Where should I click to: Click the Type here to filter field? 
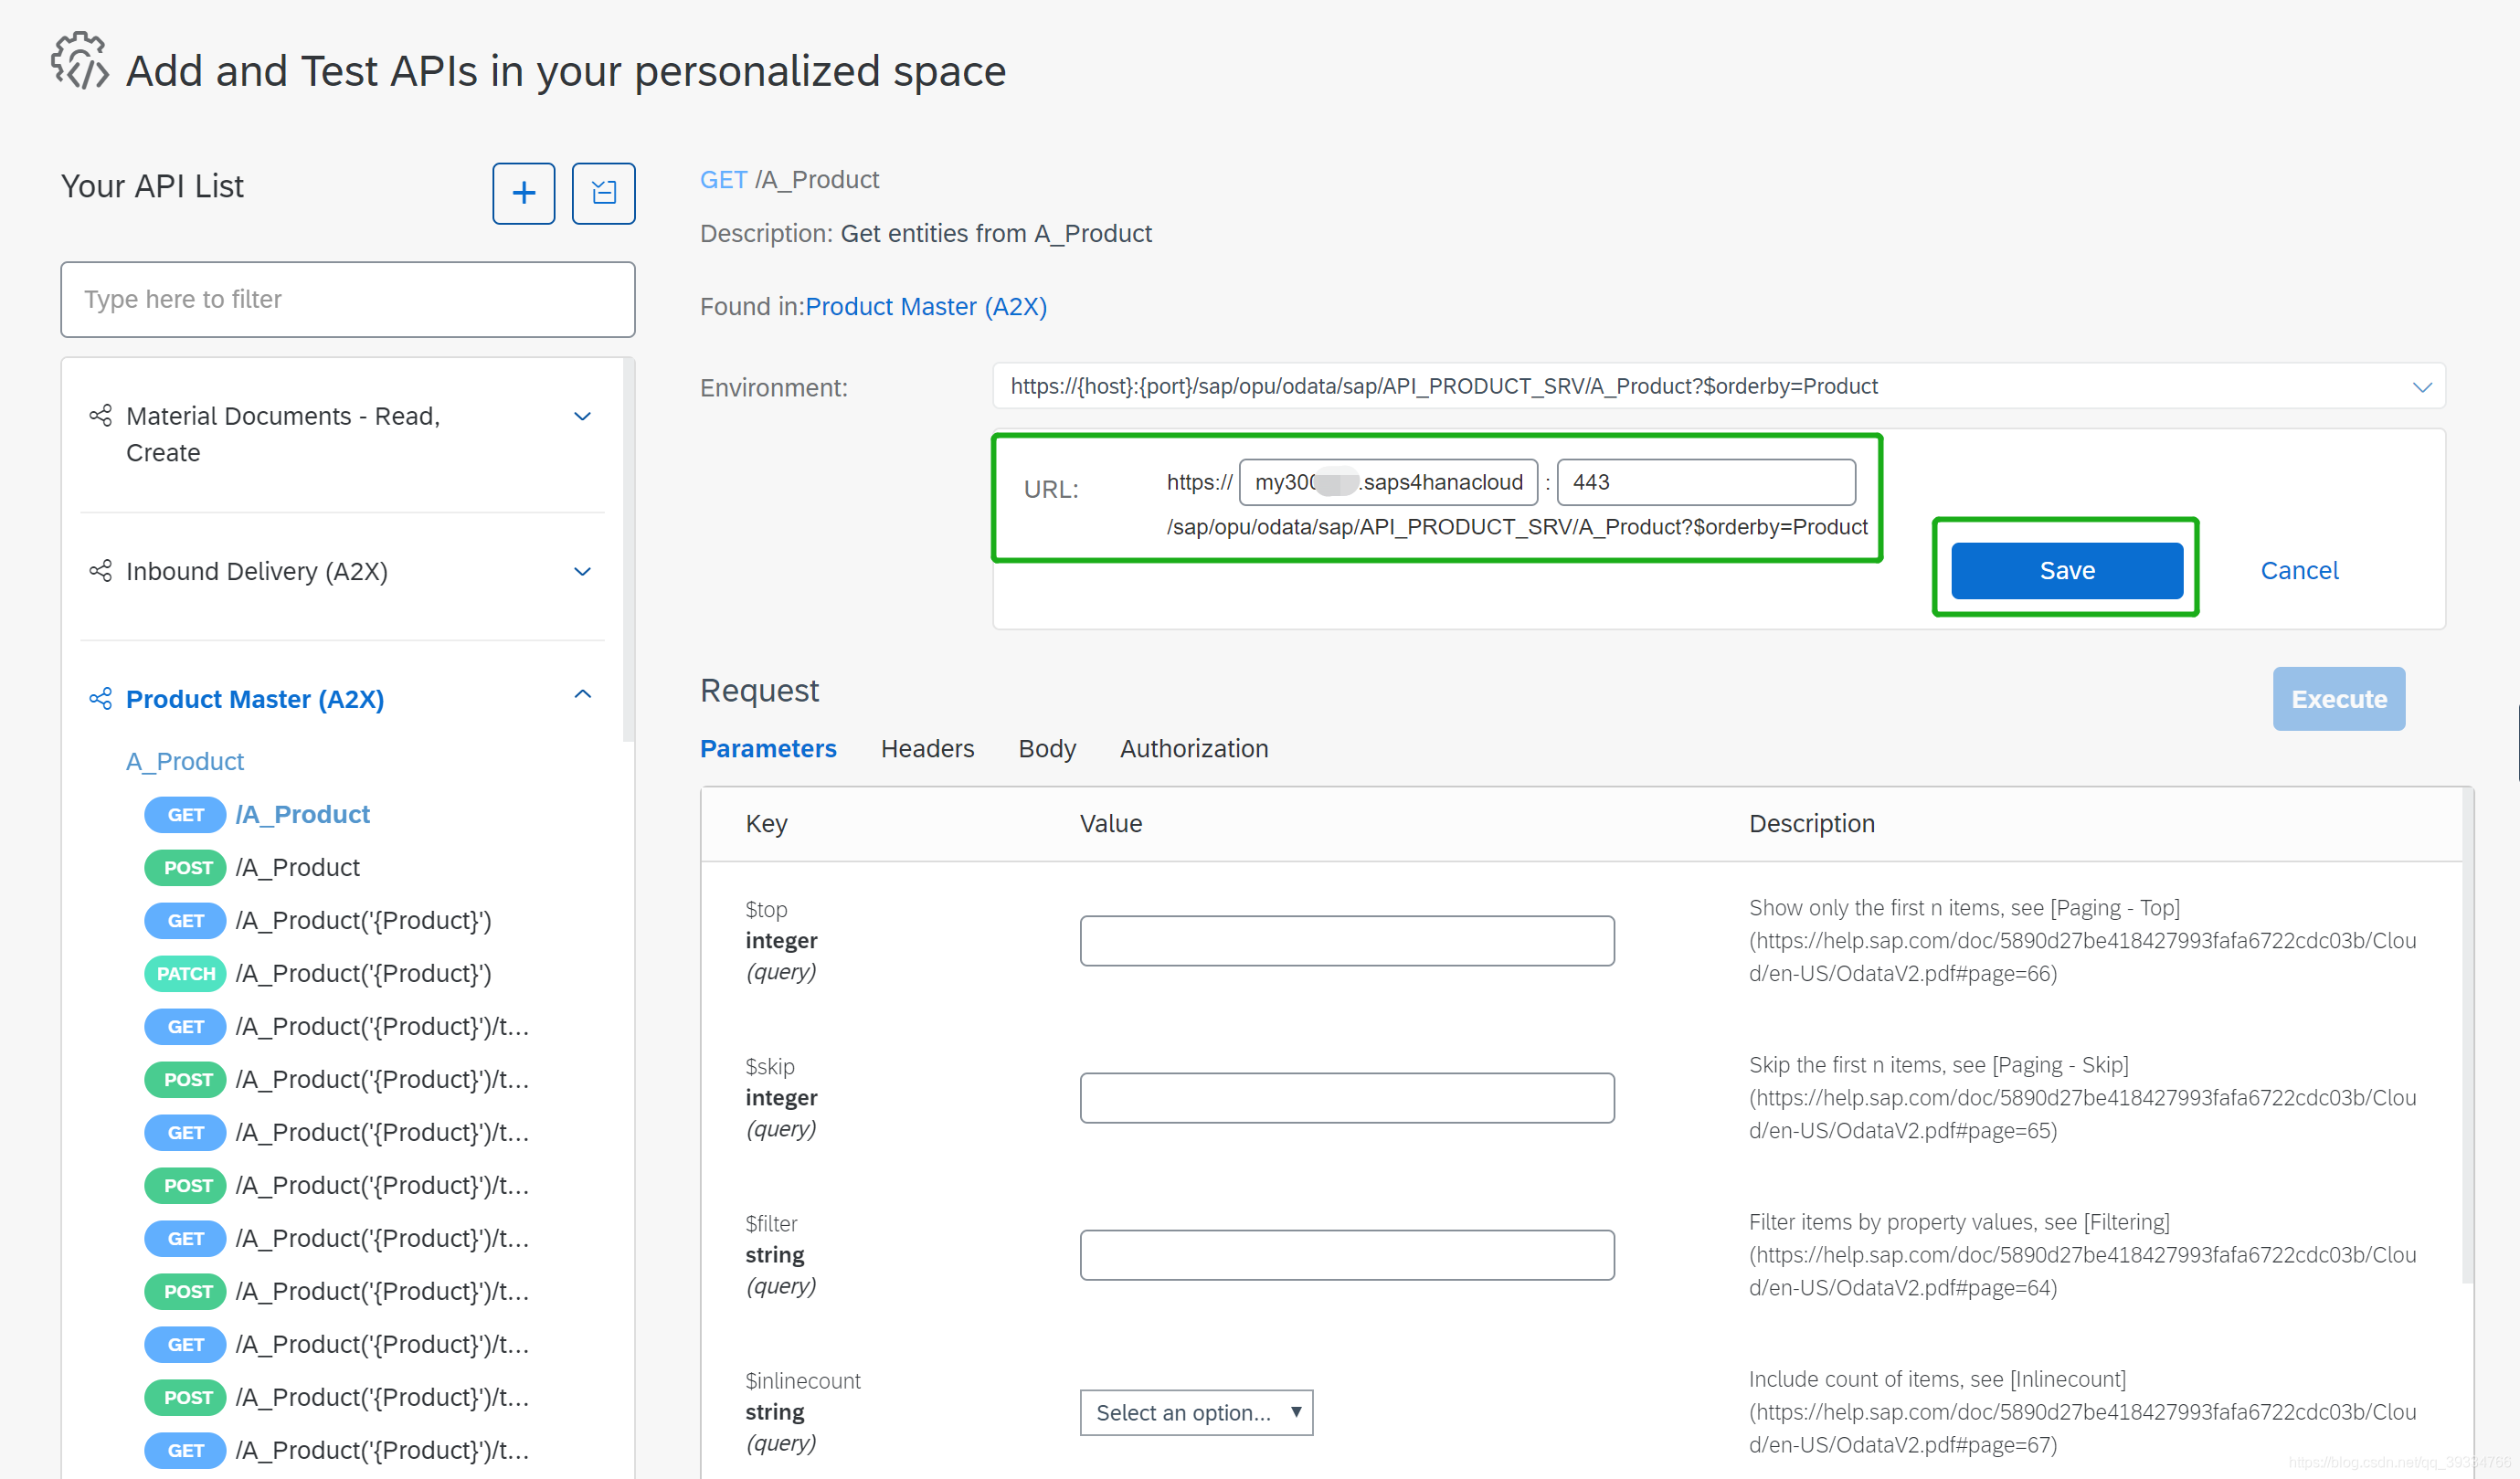pyautogui.click(x=347, y=299)
